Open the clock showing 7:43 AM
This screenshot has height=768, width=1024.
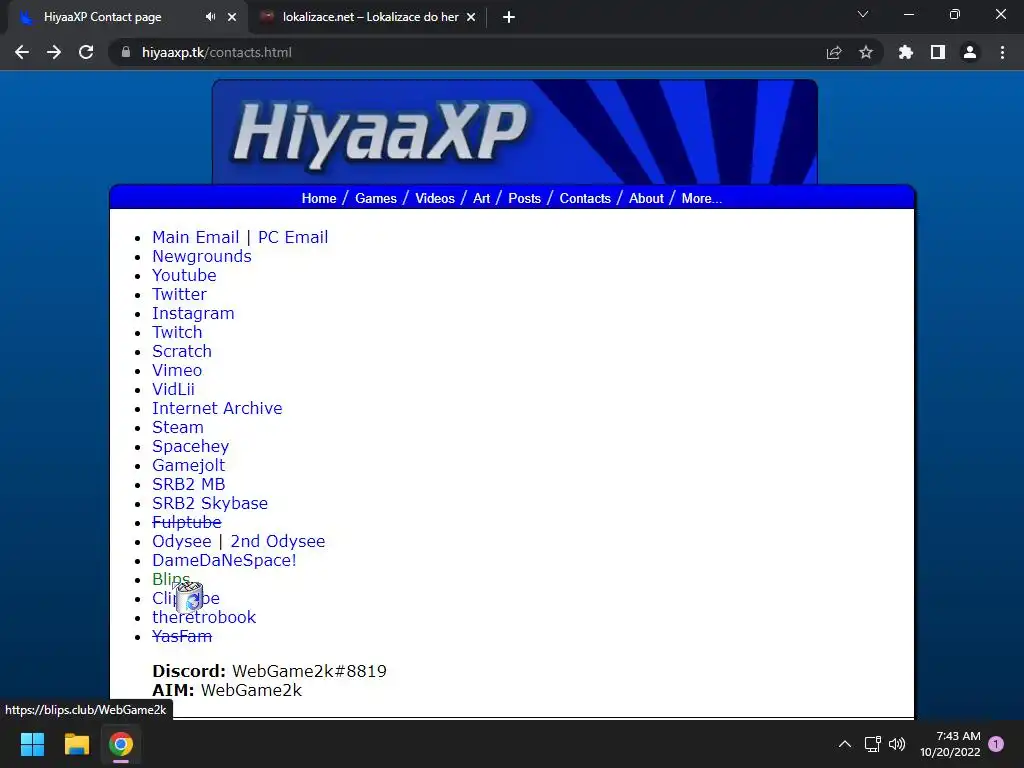pos(950,744)
